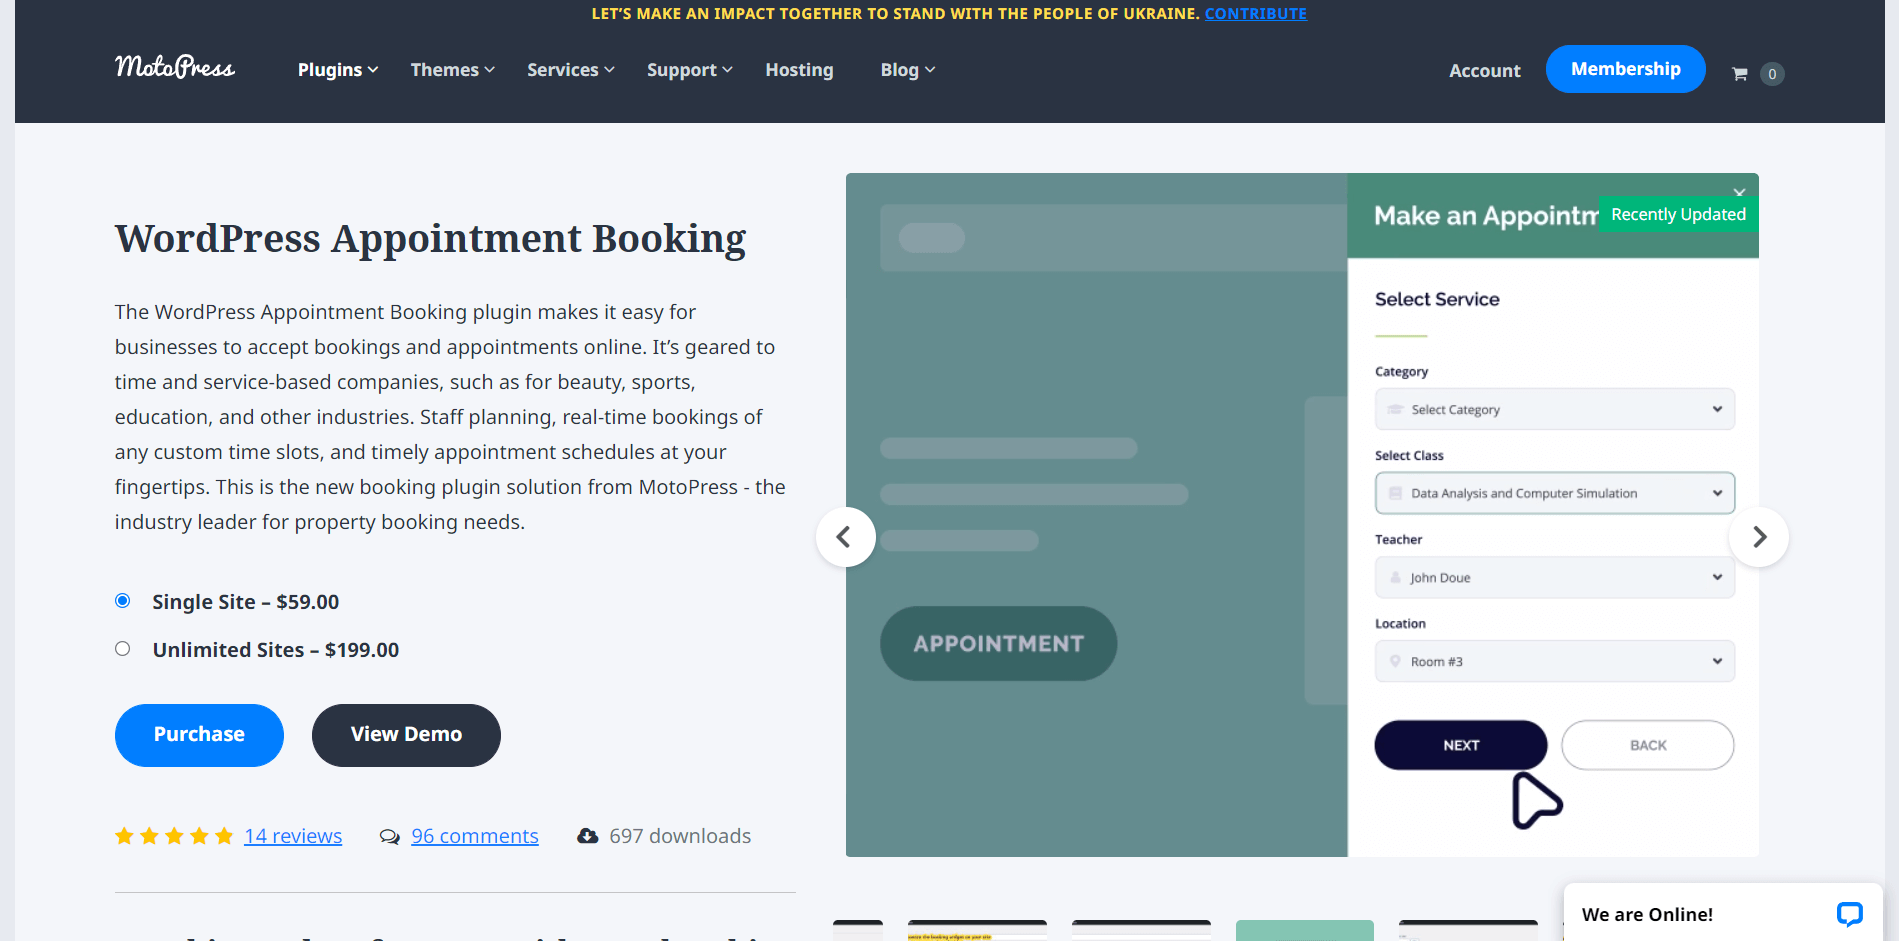Select the green gallery thumbnail

click(1304, 930)
